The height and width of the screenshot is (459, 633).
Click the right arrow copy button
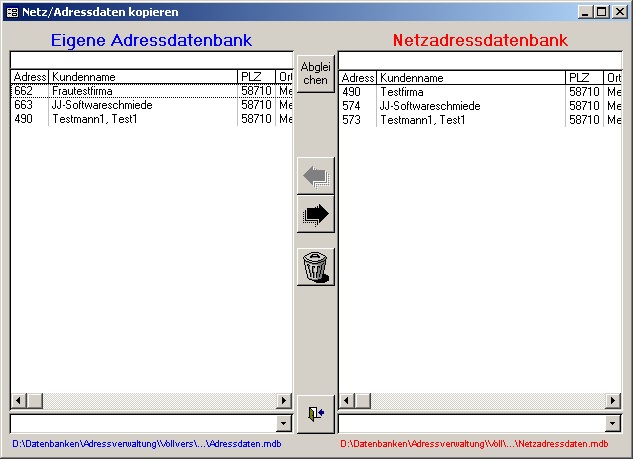pyautogui.click(x=315, y=214)
